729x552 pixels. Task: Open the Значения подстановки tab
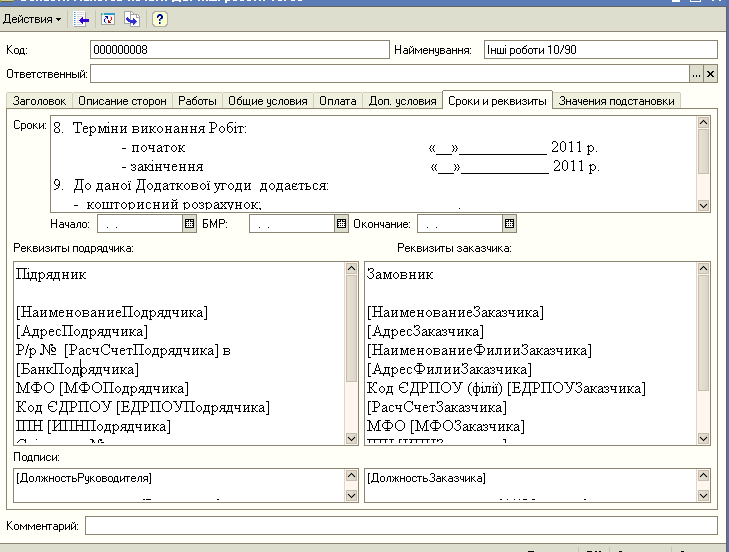tap(617, 101)
